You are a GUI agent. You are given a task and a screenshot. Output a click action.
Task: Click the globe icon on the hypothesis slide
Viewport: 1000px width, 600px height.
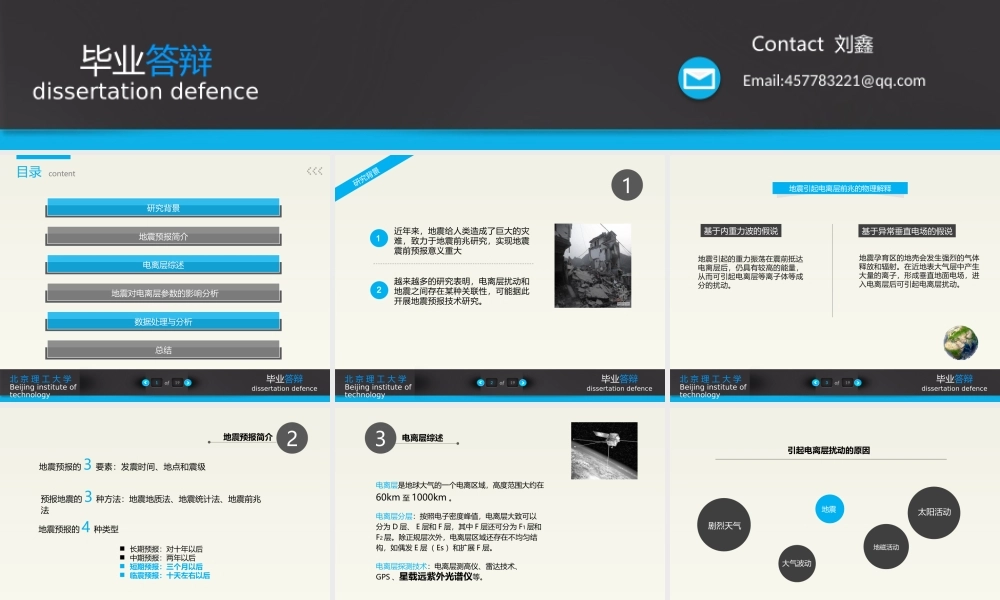pos(960,342)
